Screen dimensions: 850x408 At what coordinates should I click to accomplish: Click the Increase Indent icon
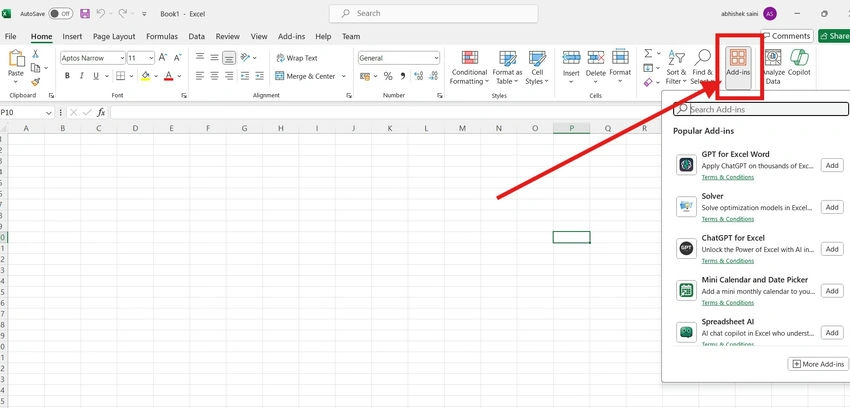260,76
